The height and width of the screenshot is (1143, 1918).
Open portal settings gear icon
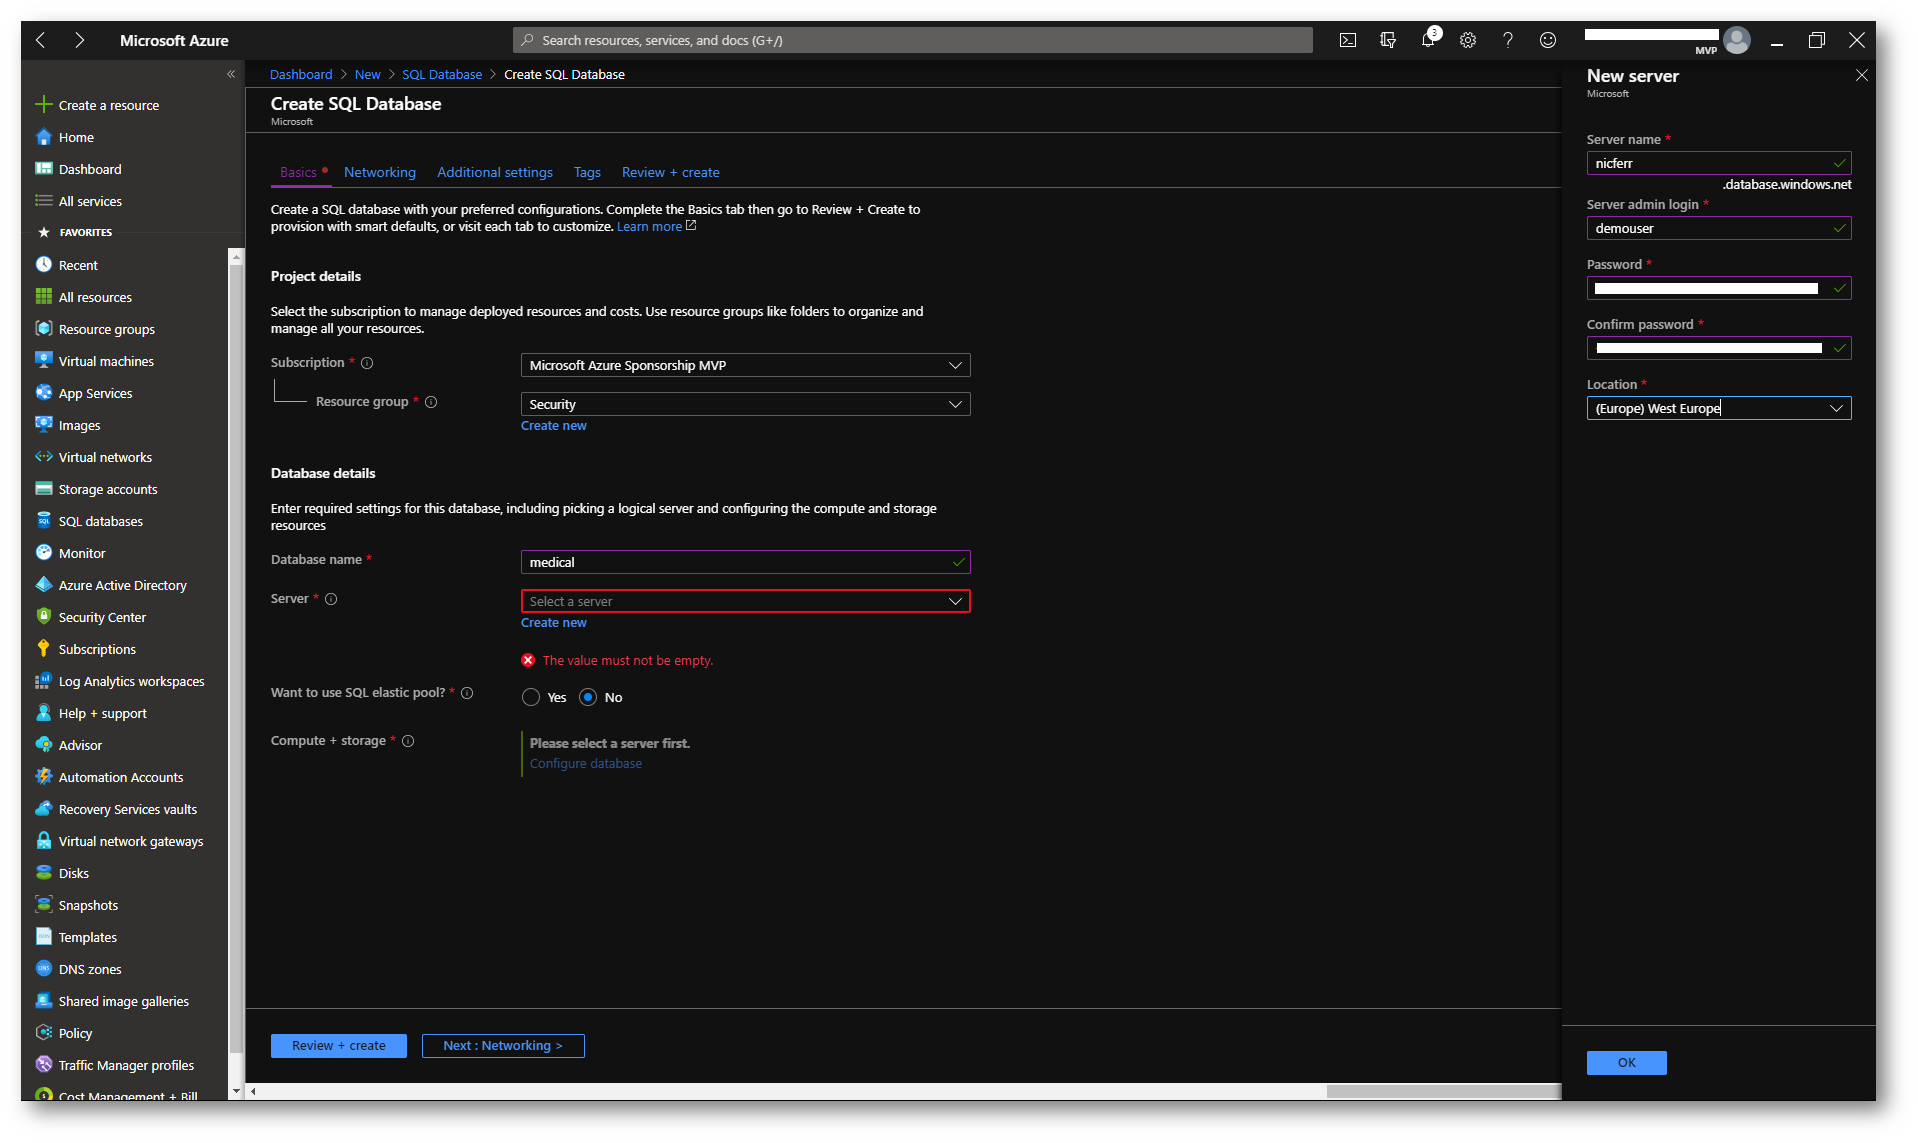point(1467,40)
